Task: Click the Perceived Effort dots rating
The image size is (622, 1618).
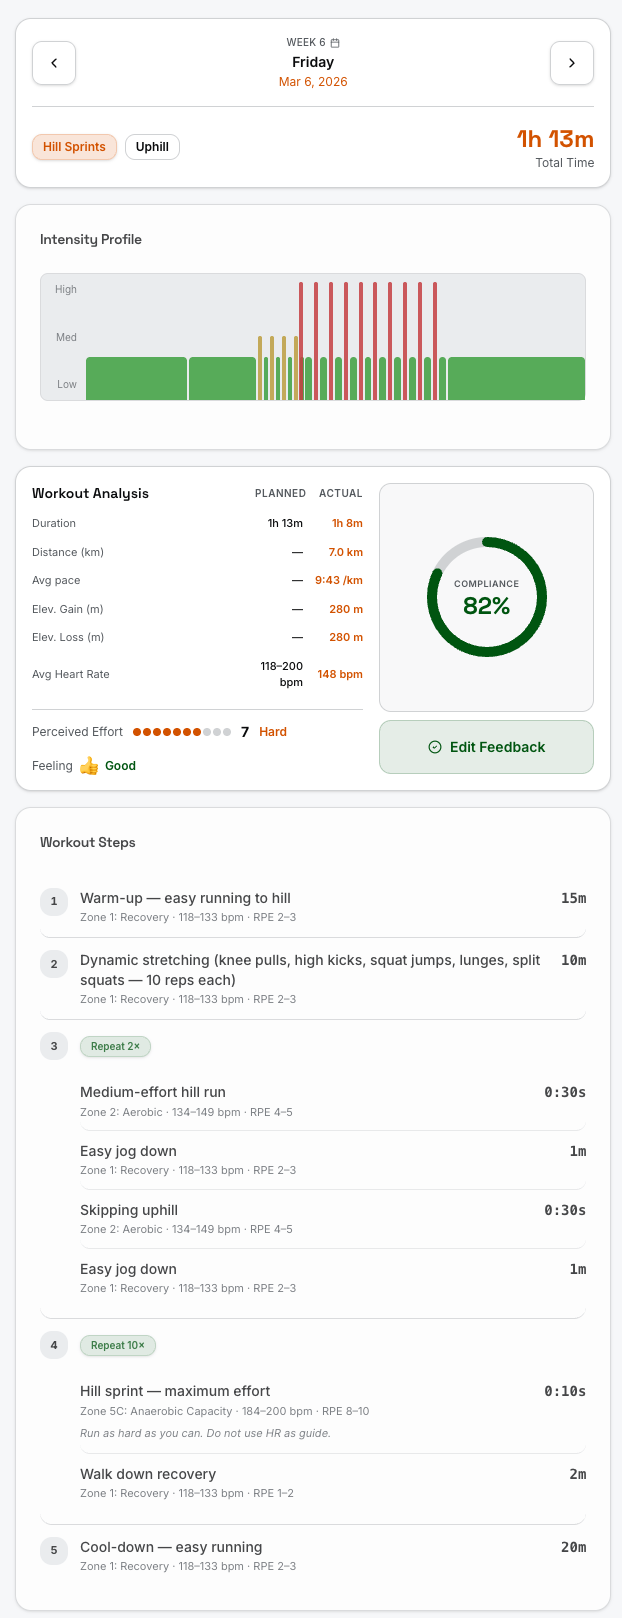Action: coord(181,732)
